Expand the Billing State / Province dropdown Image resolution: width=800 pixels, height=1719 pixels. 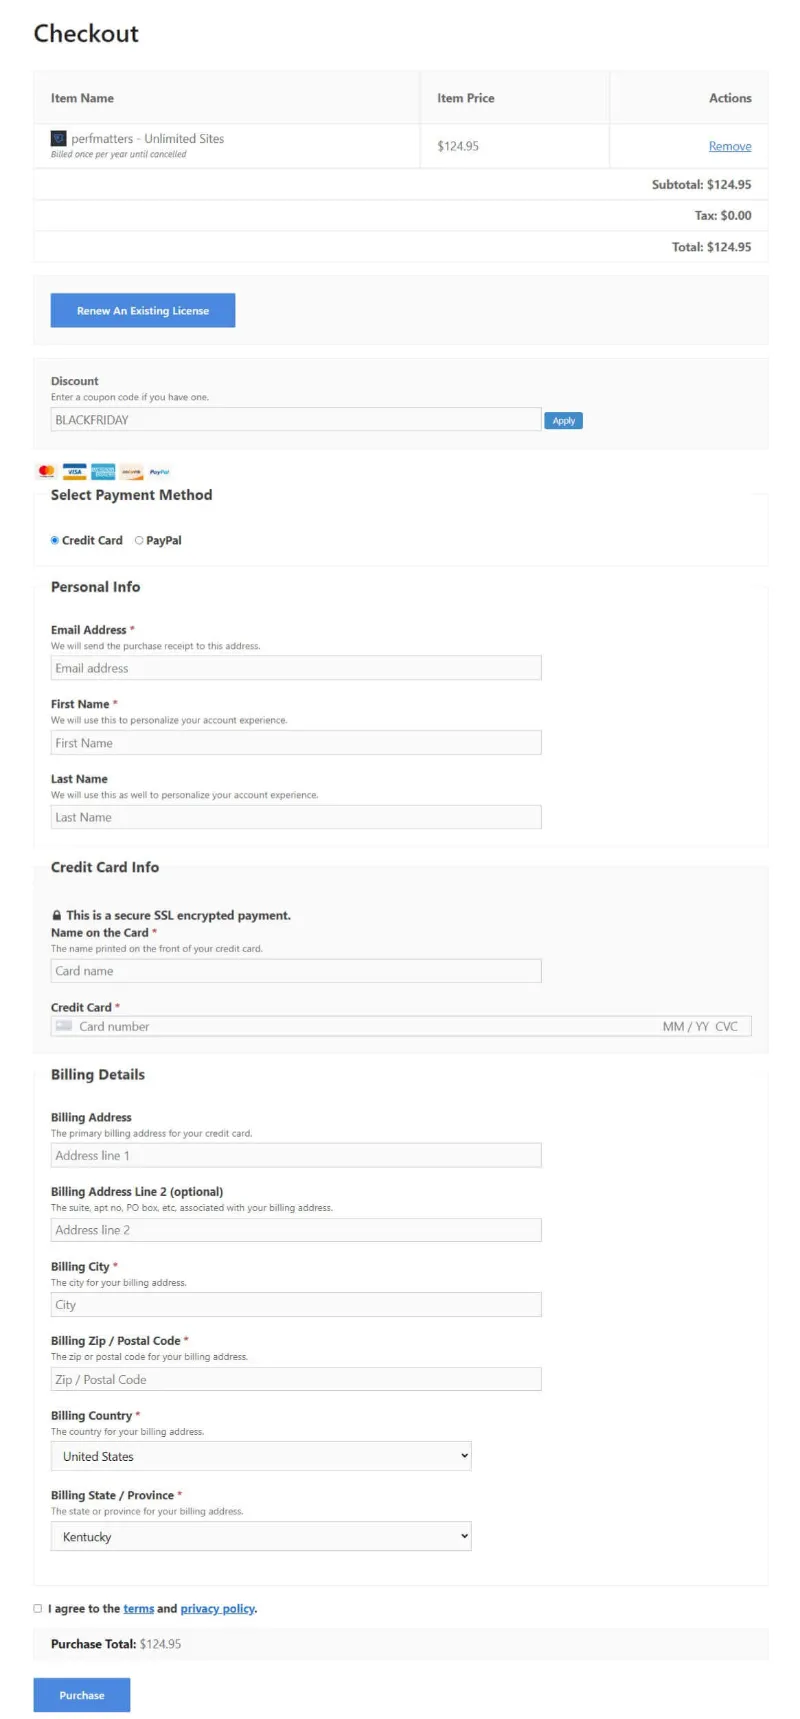(x=261, y=1536)
